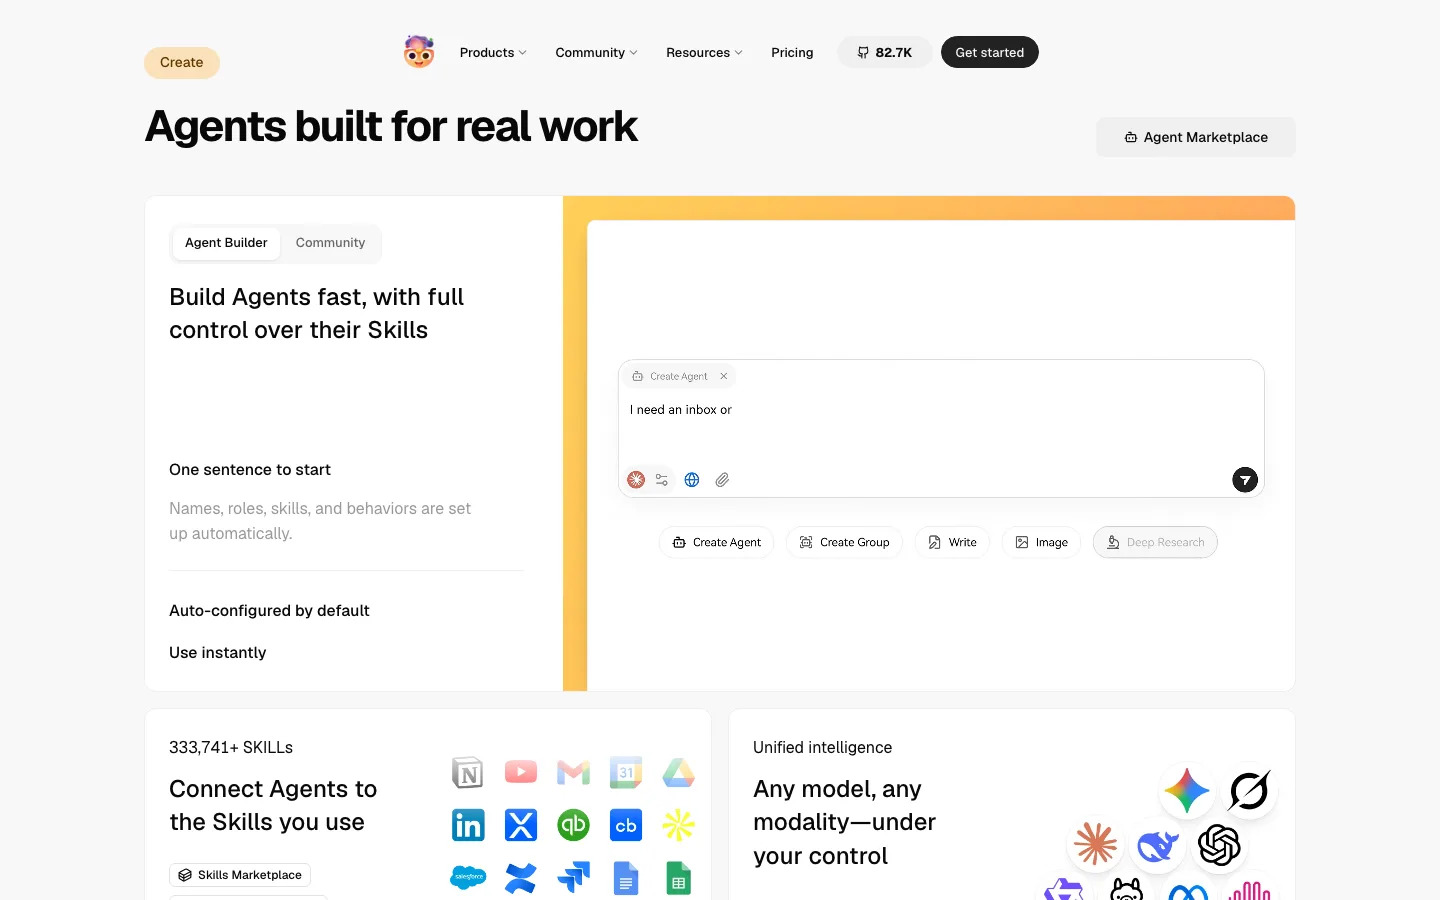
Task: Click the YouTube skill icon
Action: (521, 772)
